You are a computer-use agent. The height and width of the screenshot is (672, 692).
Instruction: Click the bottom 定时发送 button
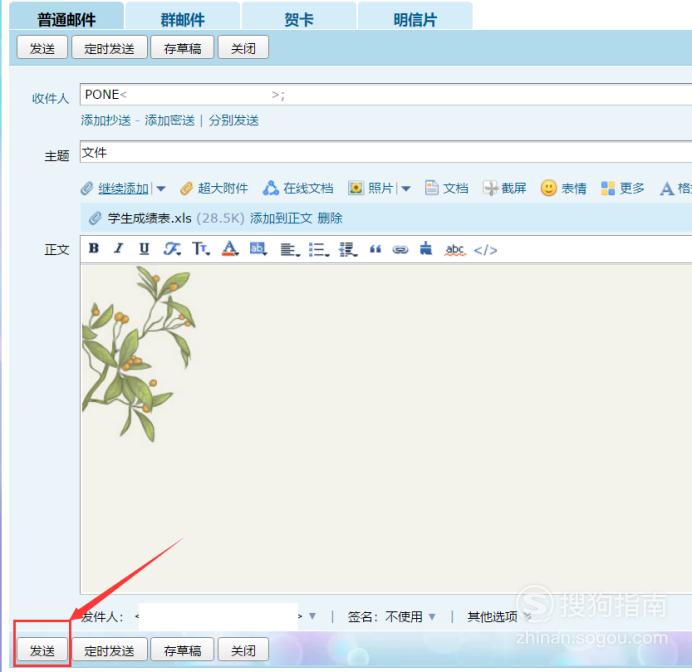click(x=109, y=649)
